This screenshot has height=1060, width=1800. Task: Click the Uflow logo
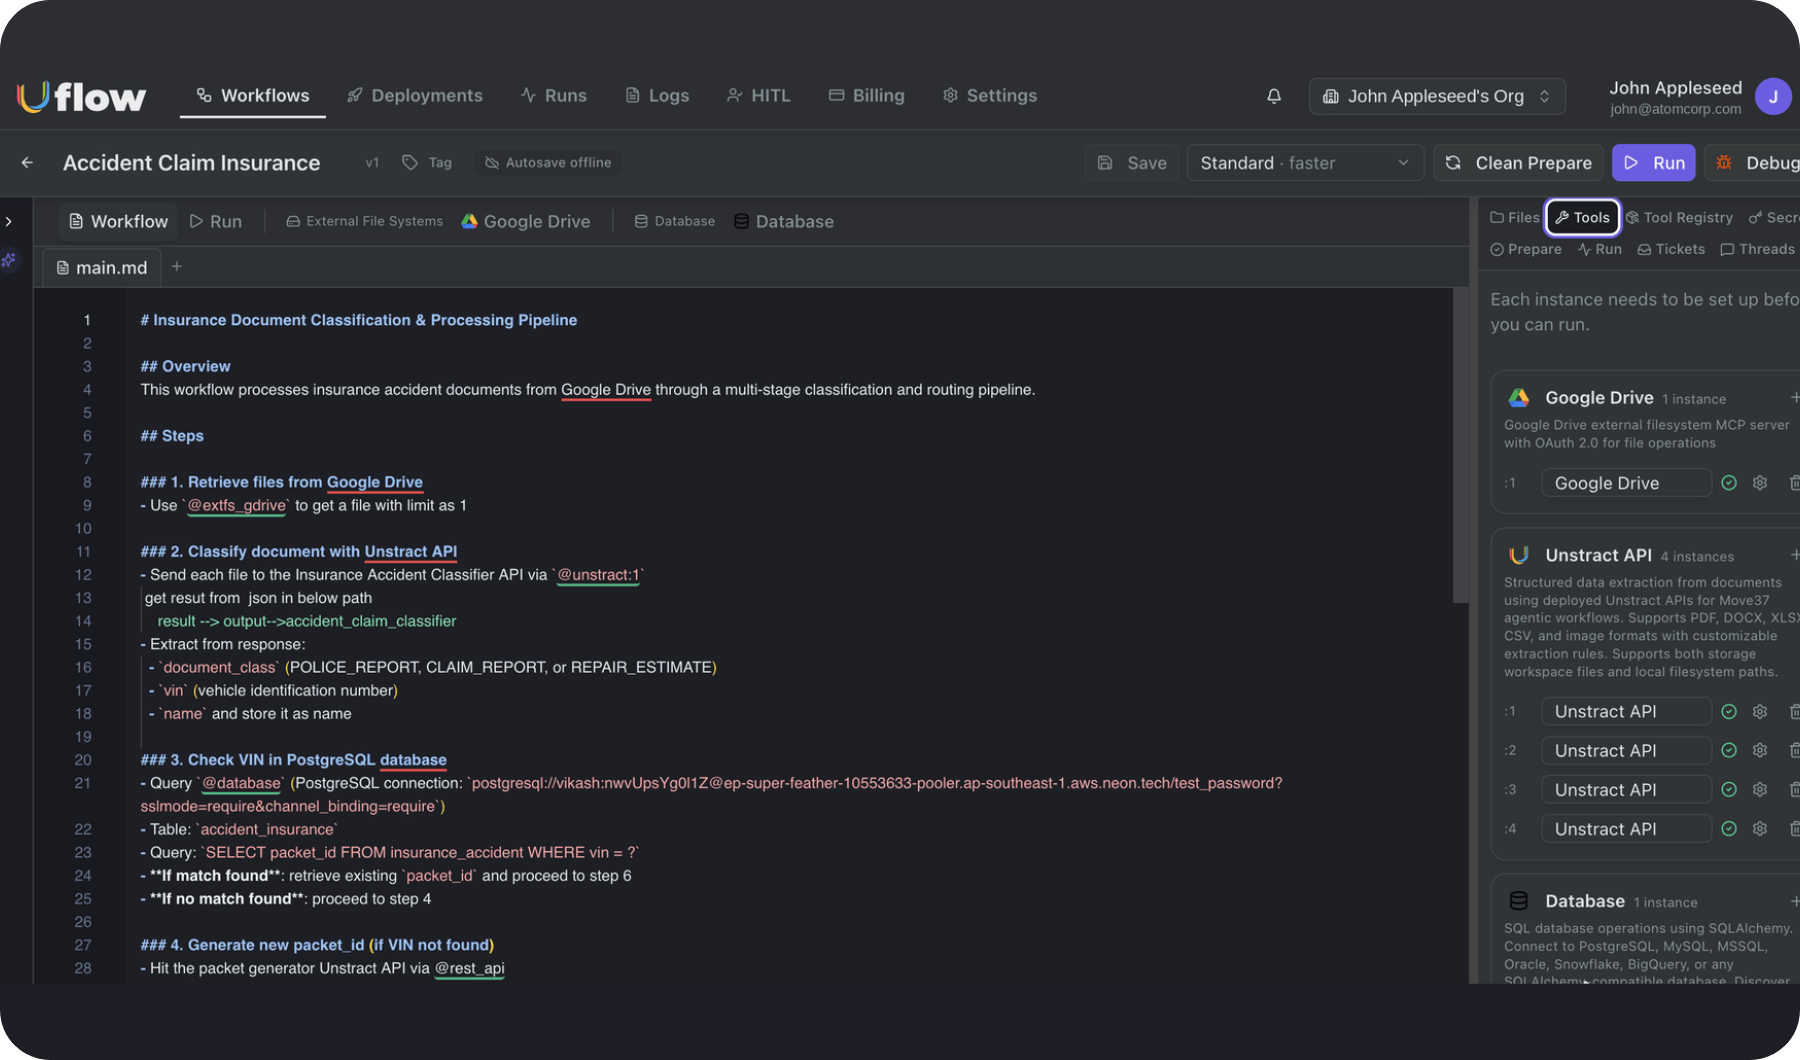tap(82, 96)
